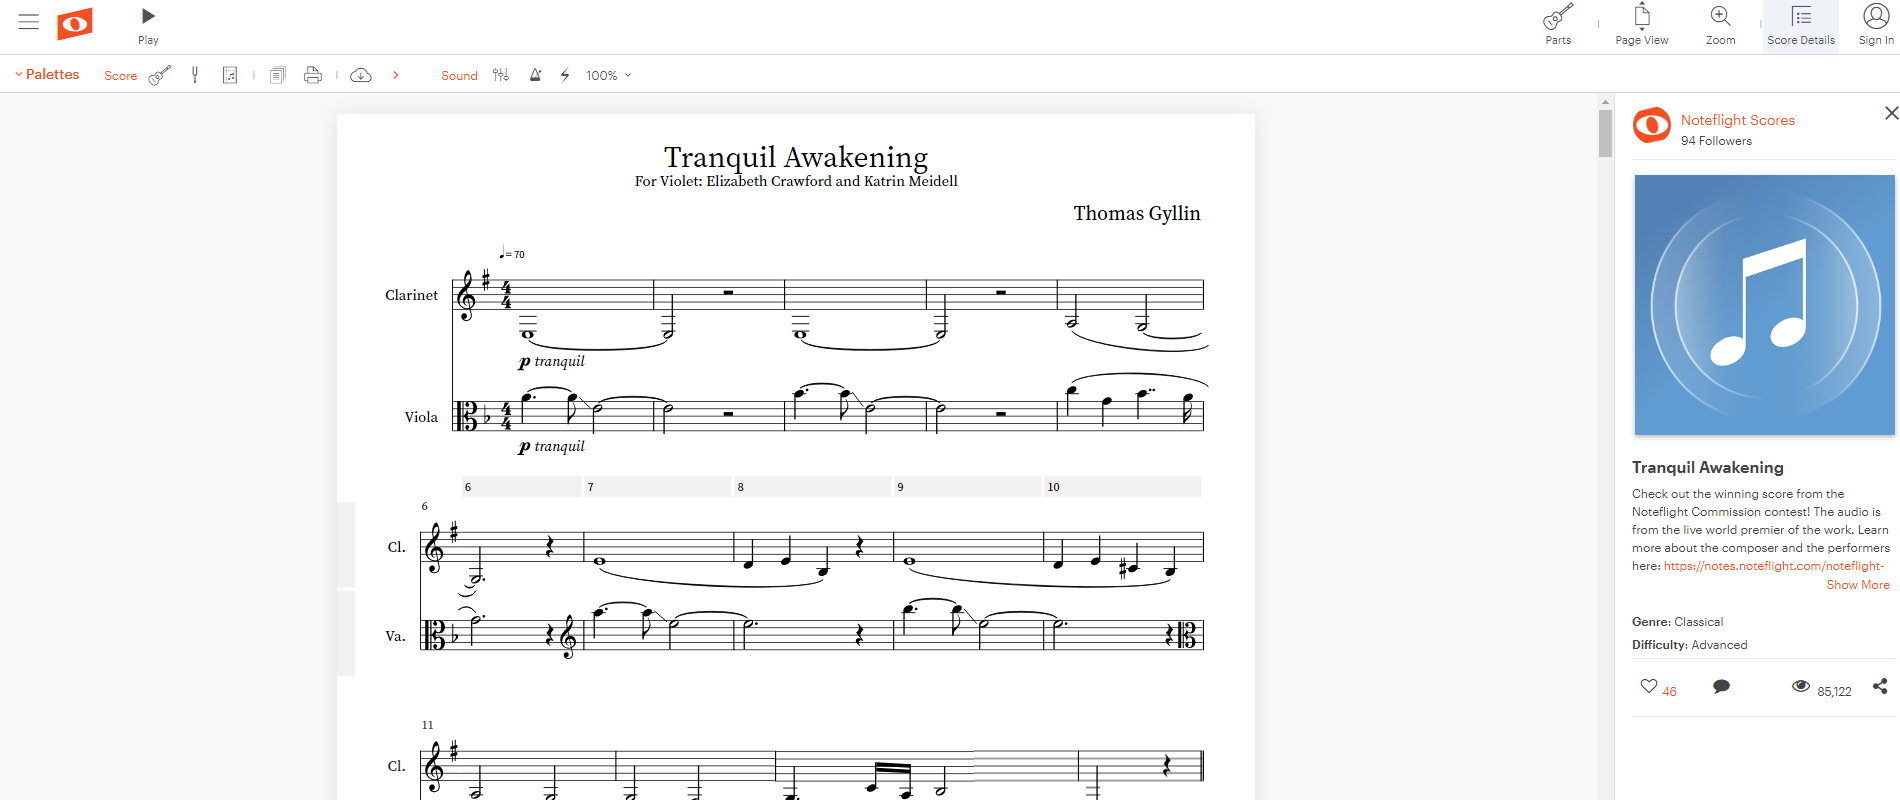The height and width of the screenshot is (800, 1900).
Task: Click the score title Tranquil Awakening
Action: (x=796, y=157)
